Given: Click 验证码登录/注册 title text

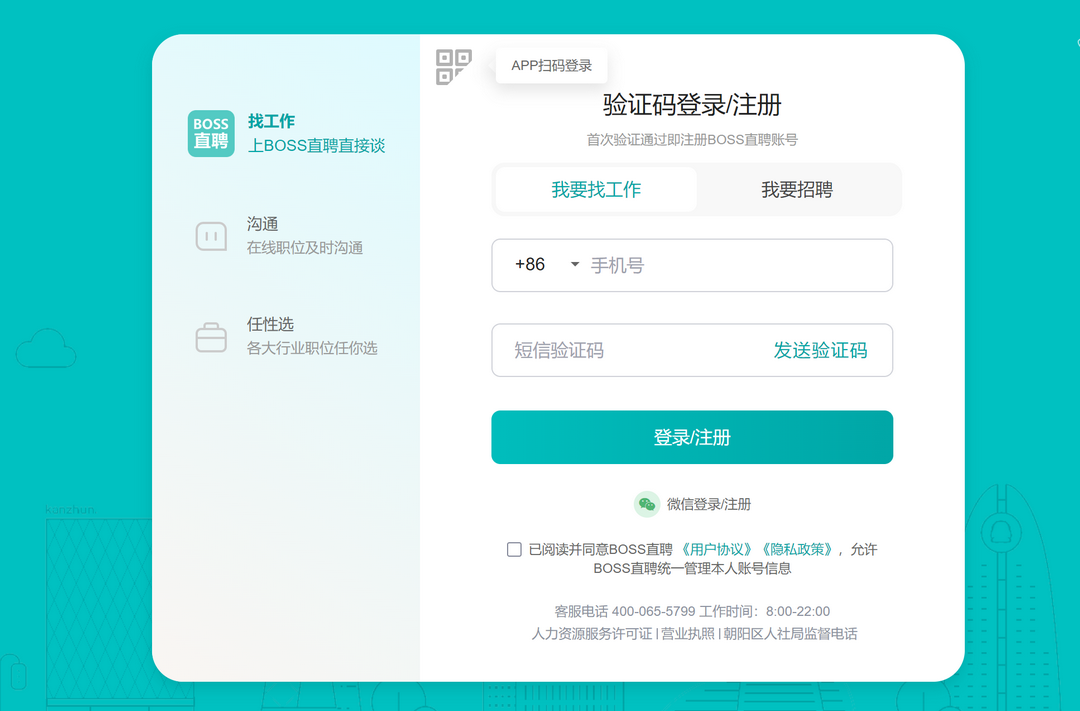Looking at the screenshot, I should [x=692, y=105].
